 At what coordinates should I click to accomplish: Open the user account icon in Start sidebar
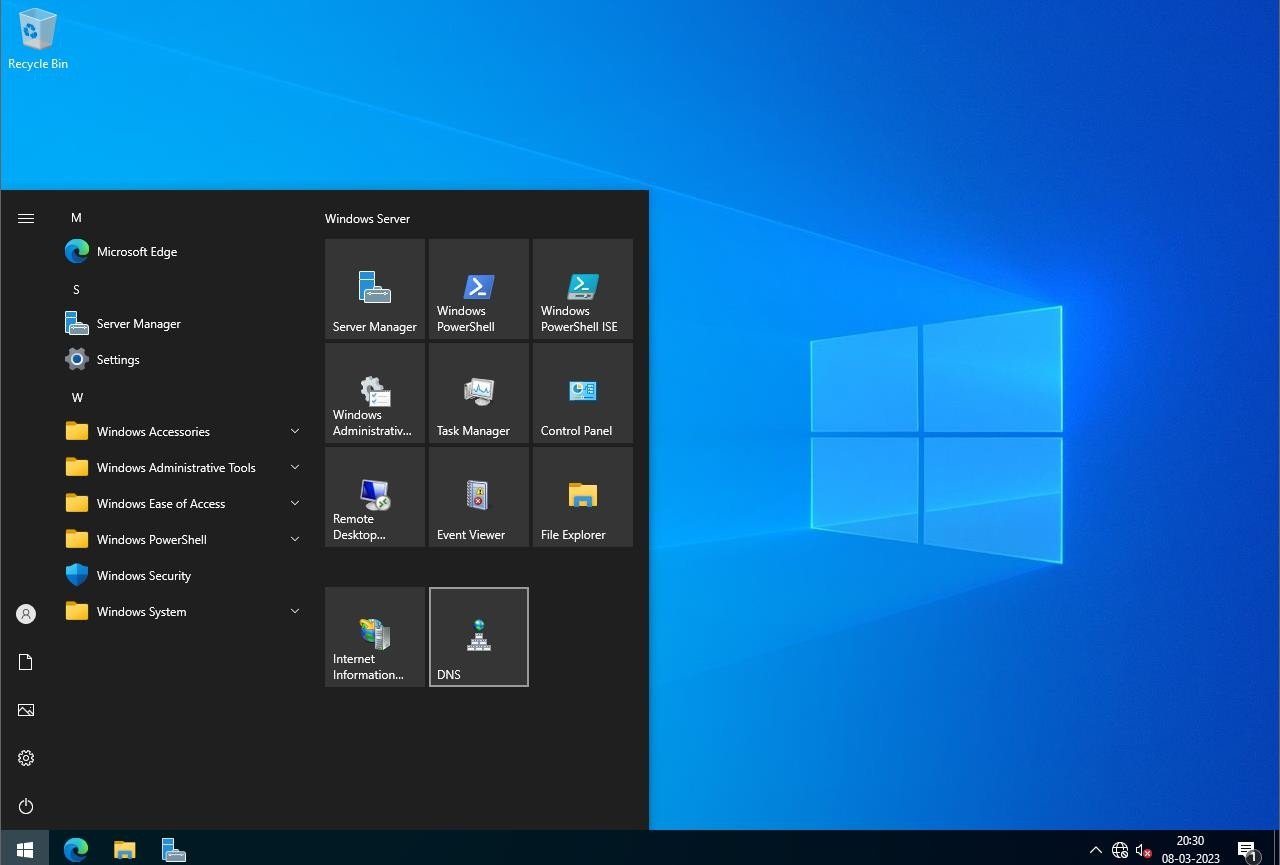[x=26, y=614]
